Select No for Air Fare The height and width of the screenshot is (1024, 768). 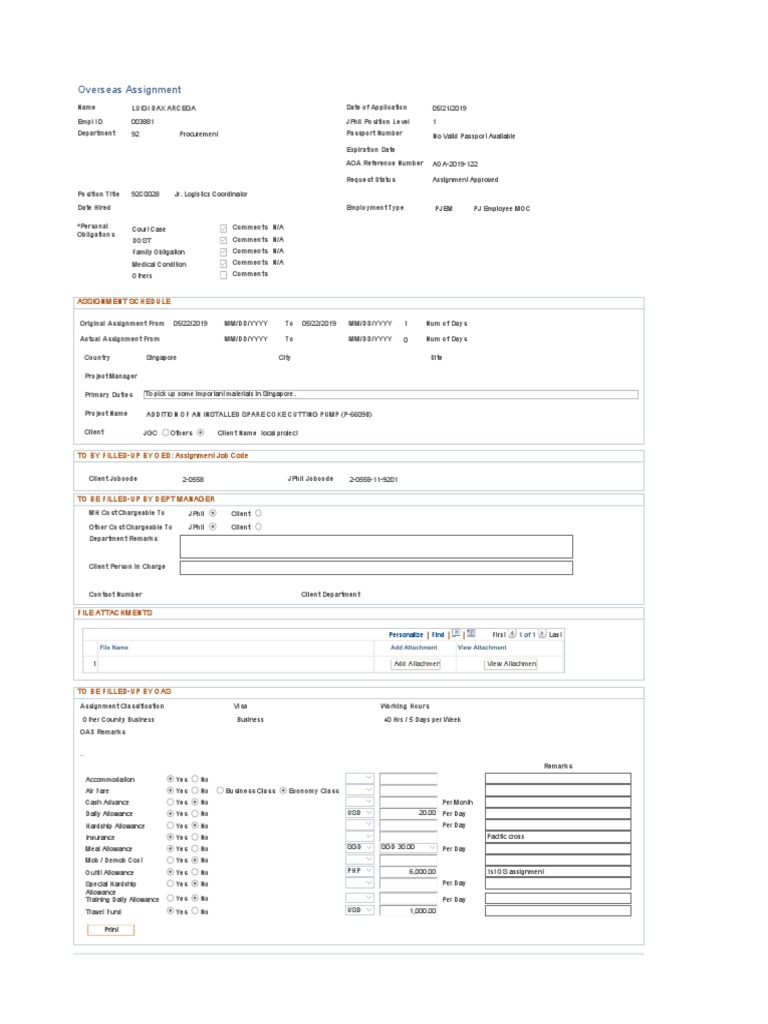click(x=195, y=790)
